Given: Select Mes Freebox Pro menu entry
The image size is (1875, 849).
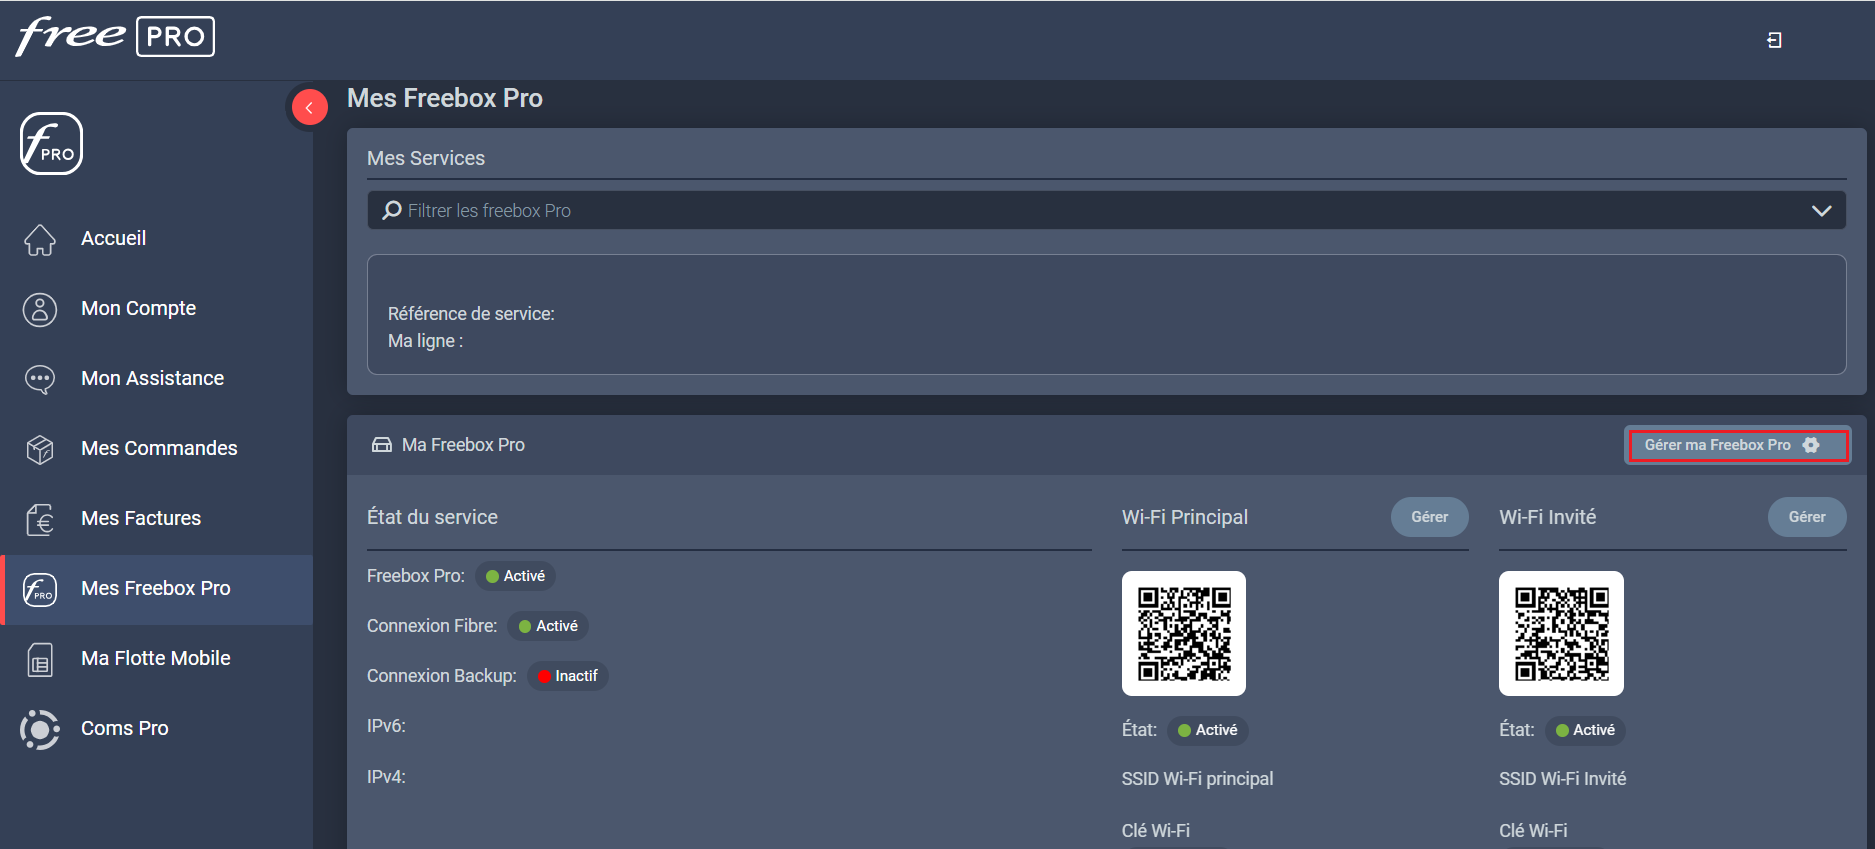Looking at the screenshot, I should tap(157, 589).
